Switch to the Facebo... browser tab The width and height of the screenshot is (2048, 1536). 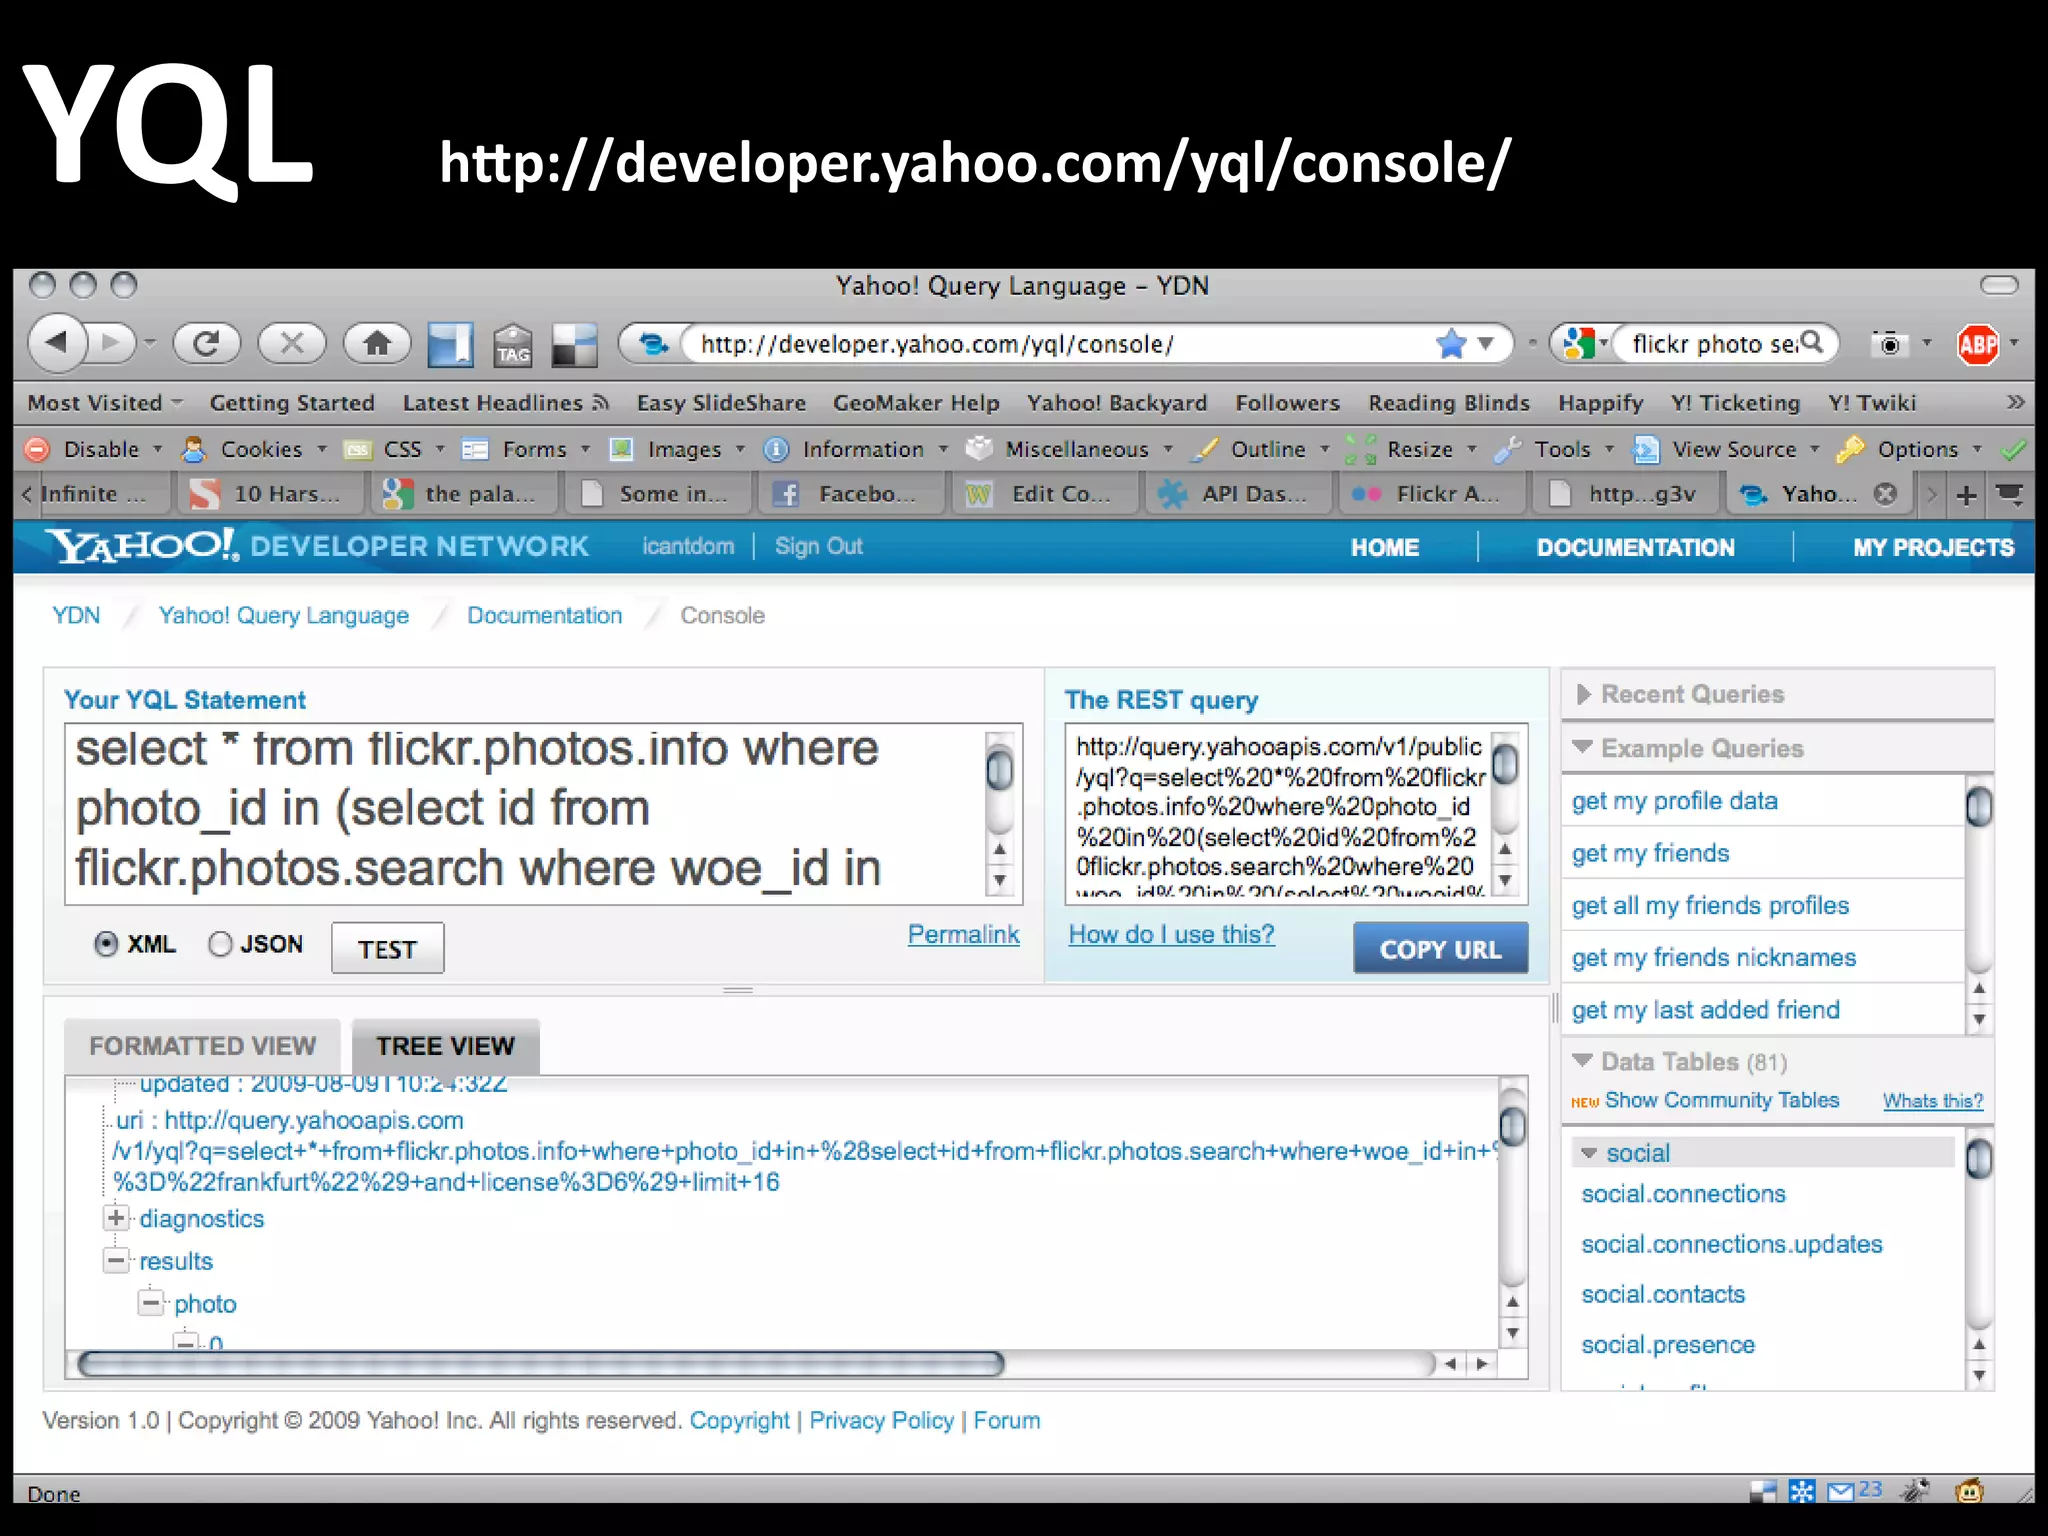[x=849, y=494]
